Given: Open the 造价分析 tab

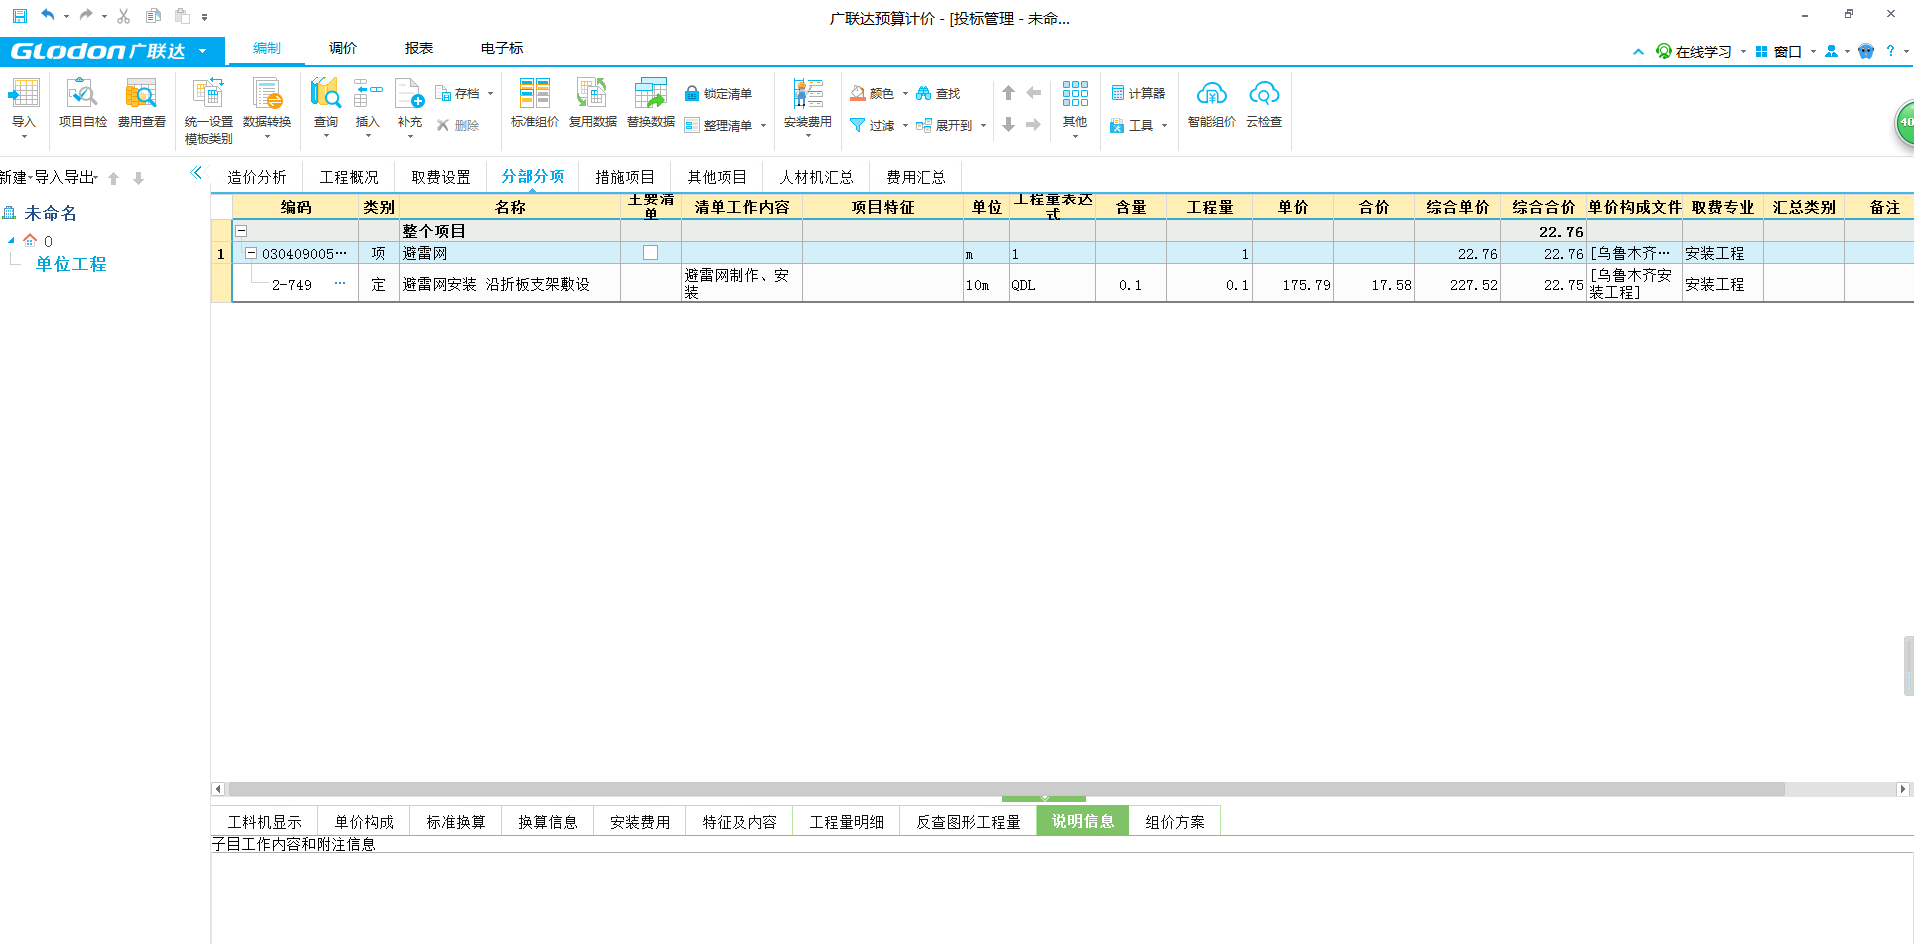Looking at the screenshot, I should pos(257,177).
